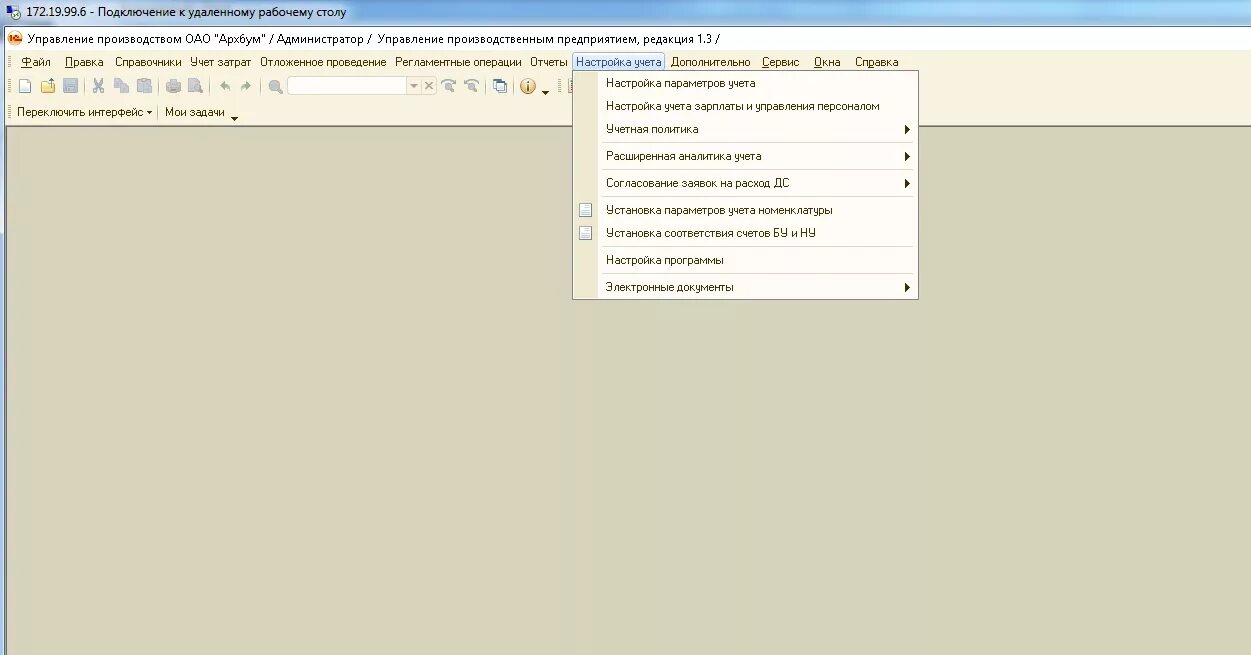Click the remote desktop connection title icon
Image resolution: width=1251 pixels, height=655 pixels.
[12, 12]
